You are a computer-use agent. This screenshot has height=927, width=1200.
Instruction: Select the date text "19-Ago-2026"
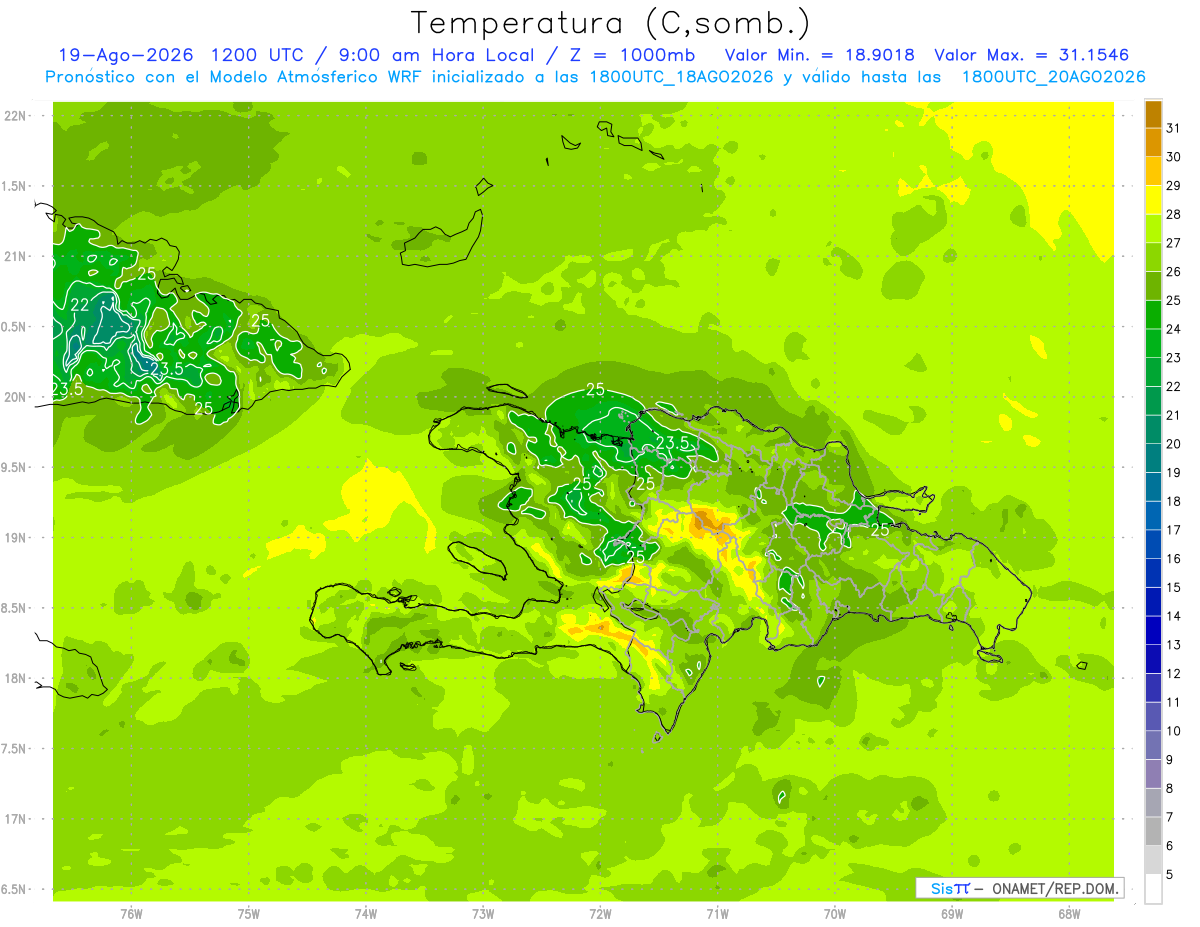[125, 55]
